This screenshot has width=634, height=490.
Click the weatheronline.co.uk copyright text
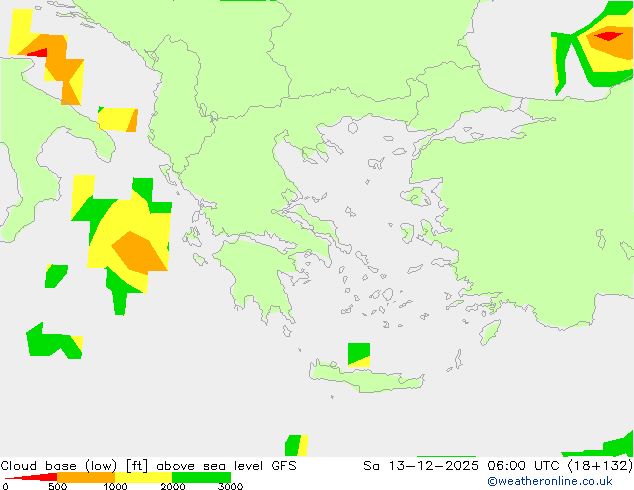550,481
